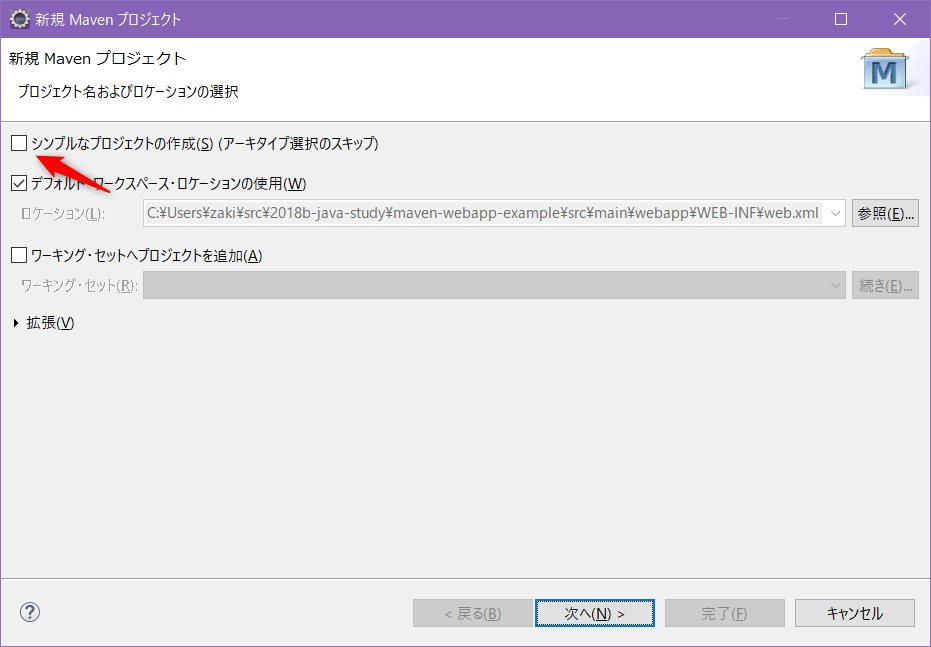
Task: Click the 戻る(B) back button
Action: 473,613
